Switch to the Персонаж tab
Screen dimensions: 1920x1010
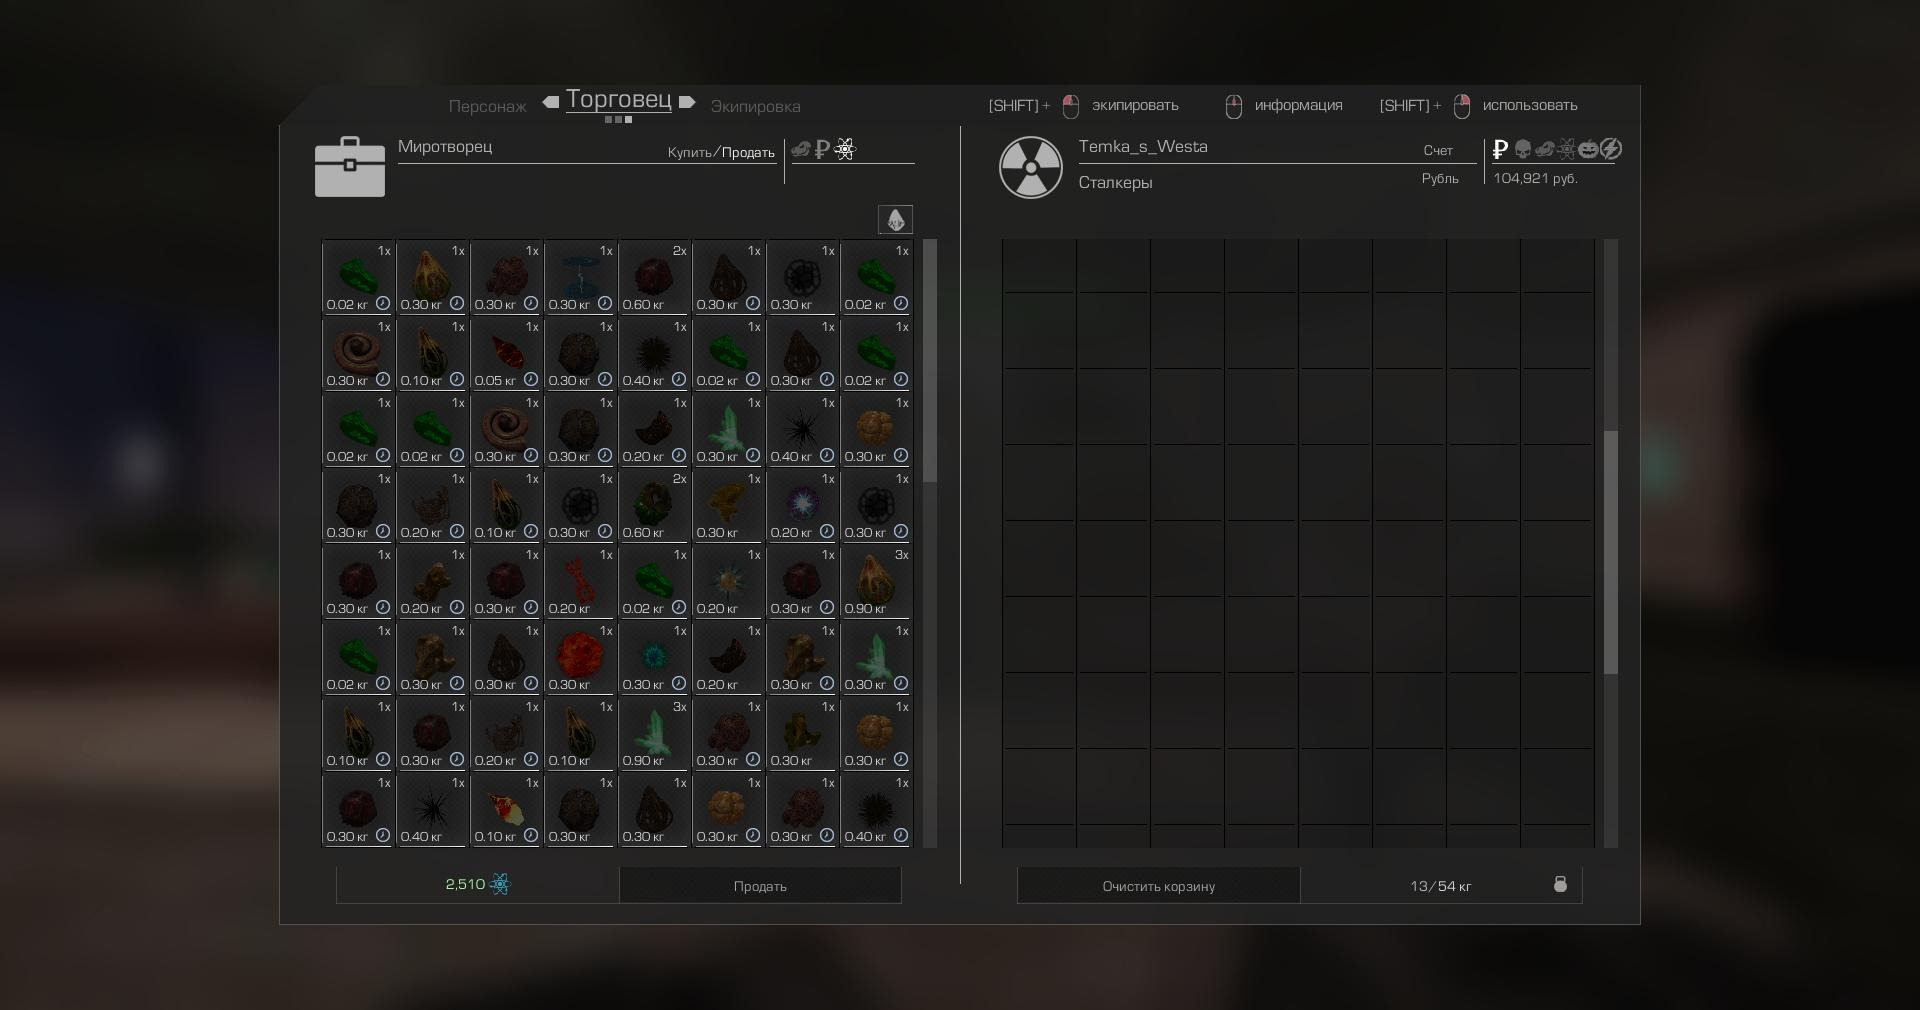click(x=487, y=106)
